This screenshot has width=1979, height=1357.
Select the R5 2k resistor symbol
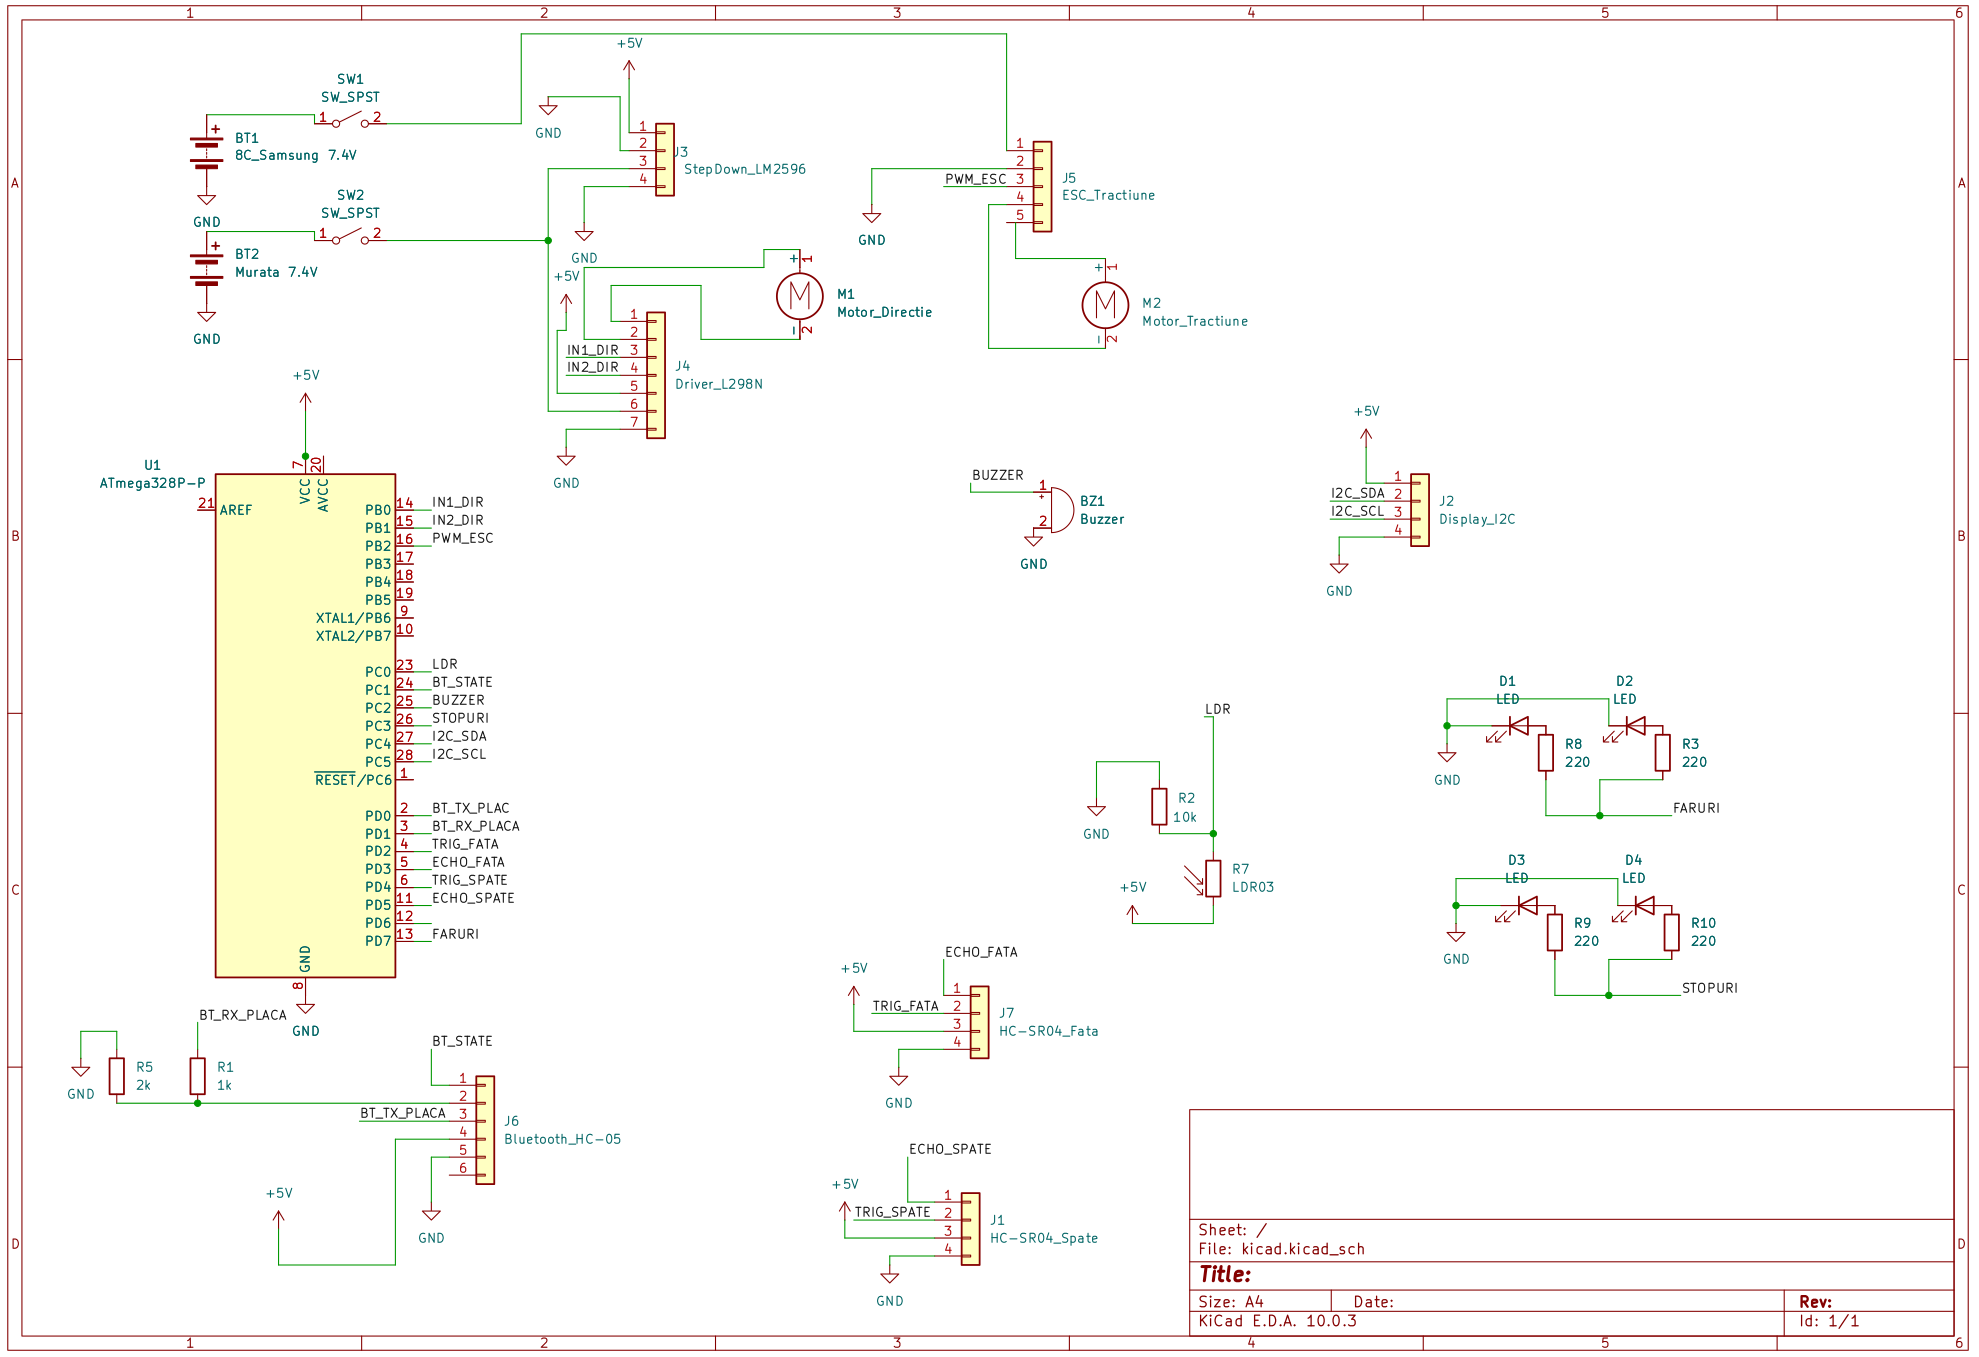(117, 1076)
